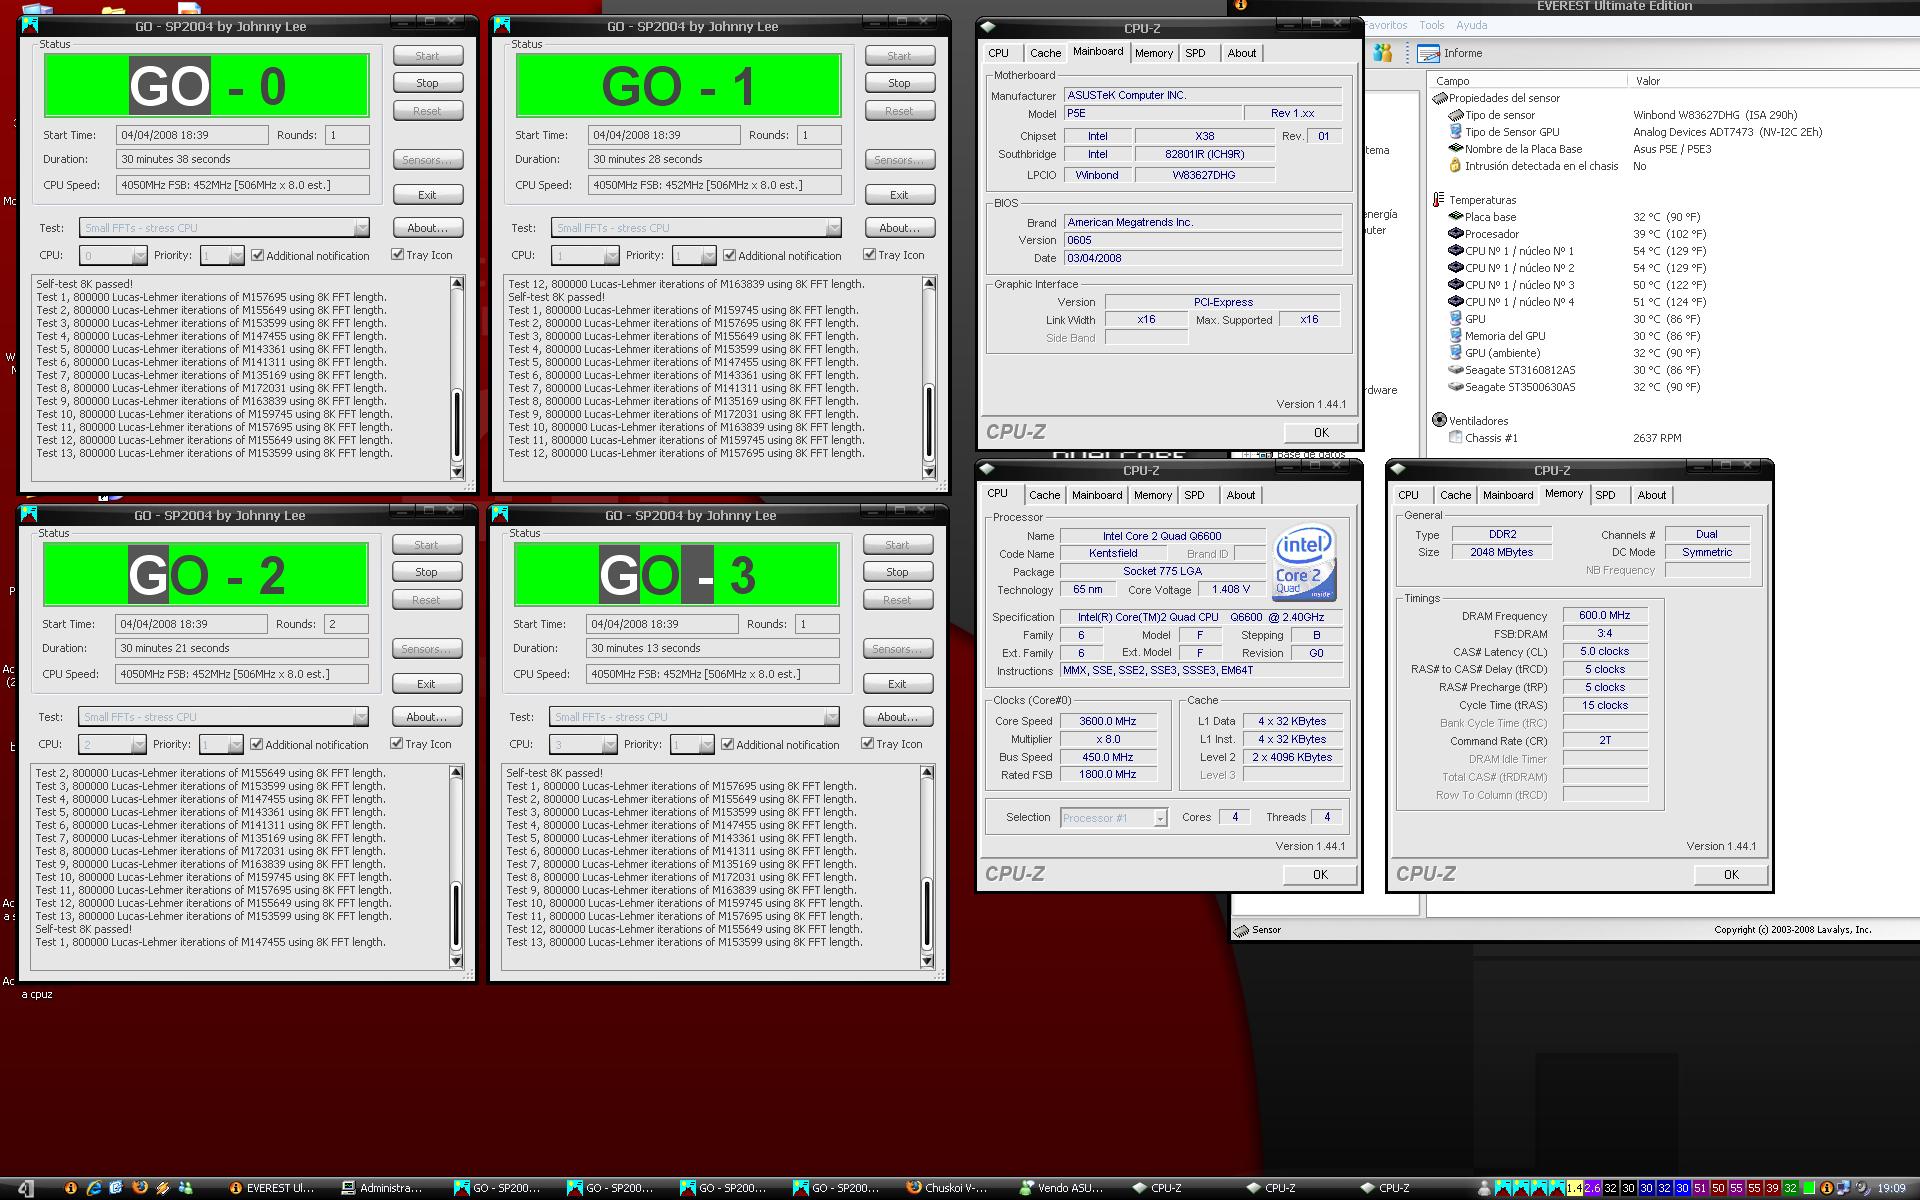
Task: Toggle Additional notification in GO - 3 window
Action: pos(727,745)
